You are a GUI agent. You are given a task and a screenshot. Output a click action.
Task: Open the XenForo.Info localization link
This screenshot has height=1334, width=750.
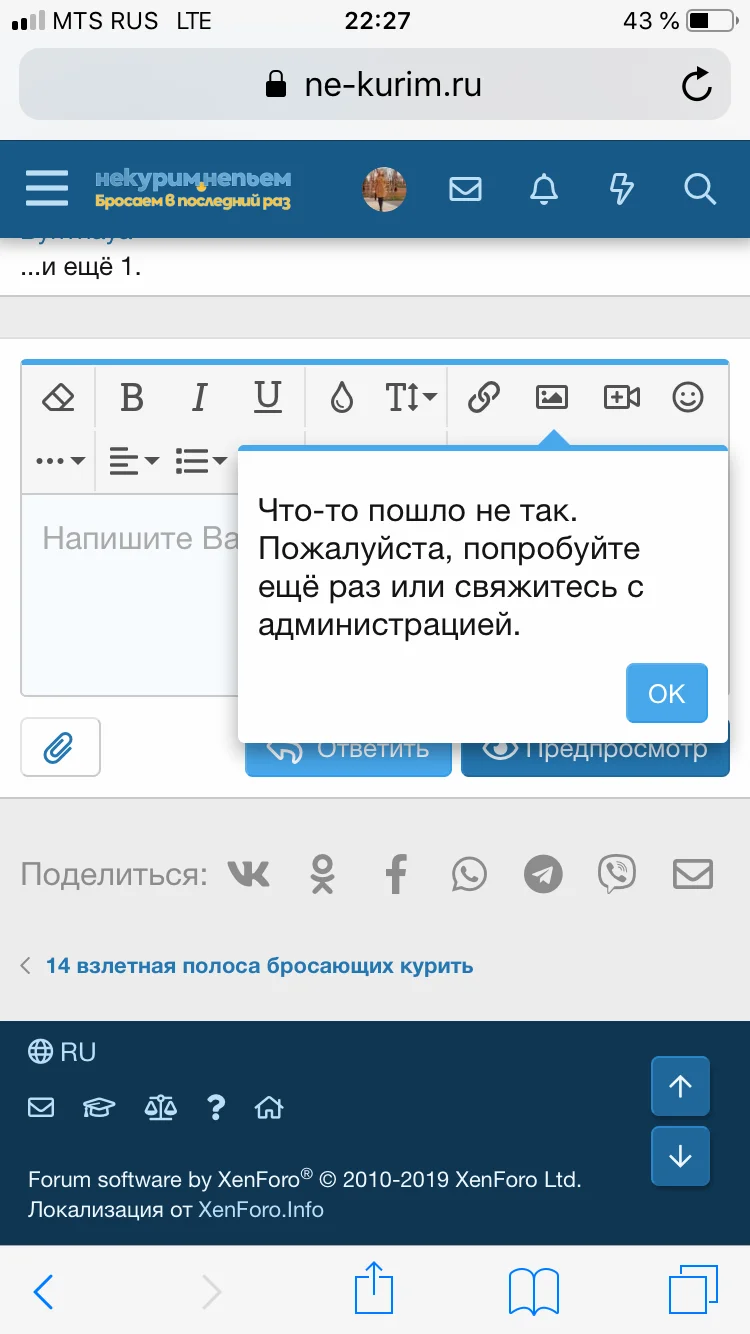coord(261,1209)
